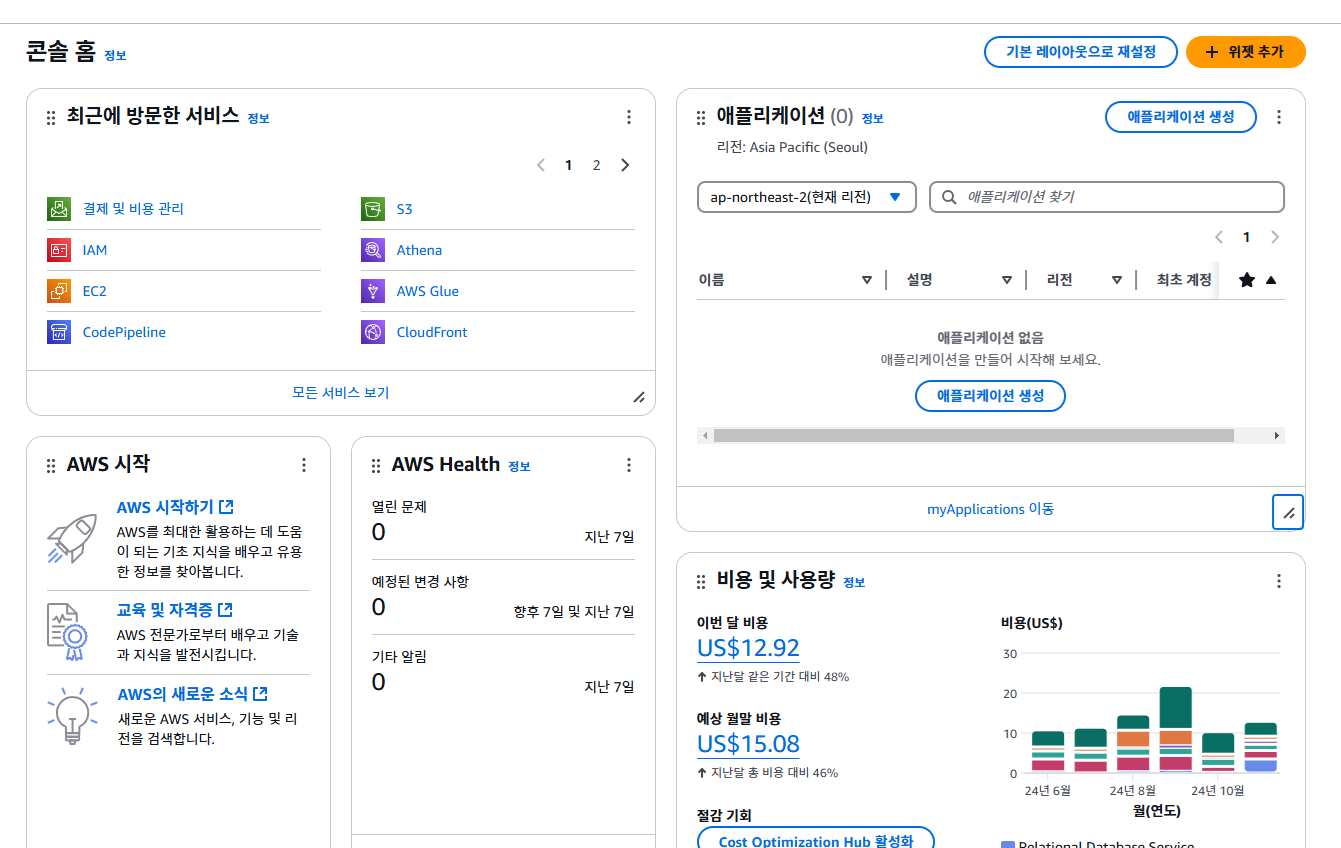This screenshot has width=1341, height=848.
Task: Open the 모든 서비스 보기 link
Action: pos(340,393)
